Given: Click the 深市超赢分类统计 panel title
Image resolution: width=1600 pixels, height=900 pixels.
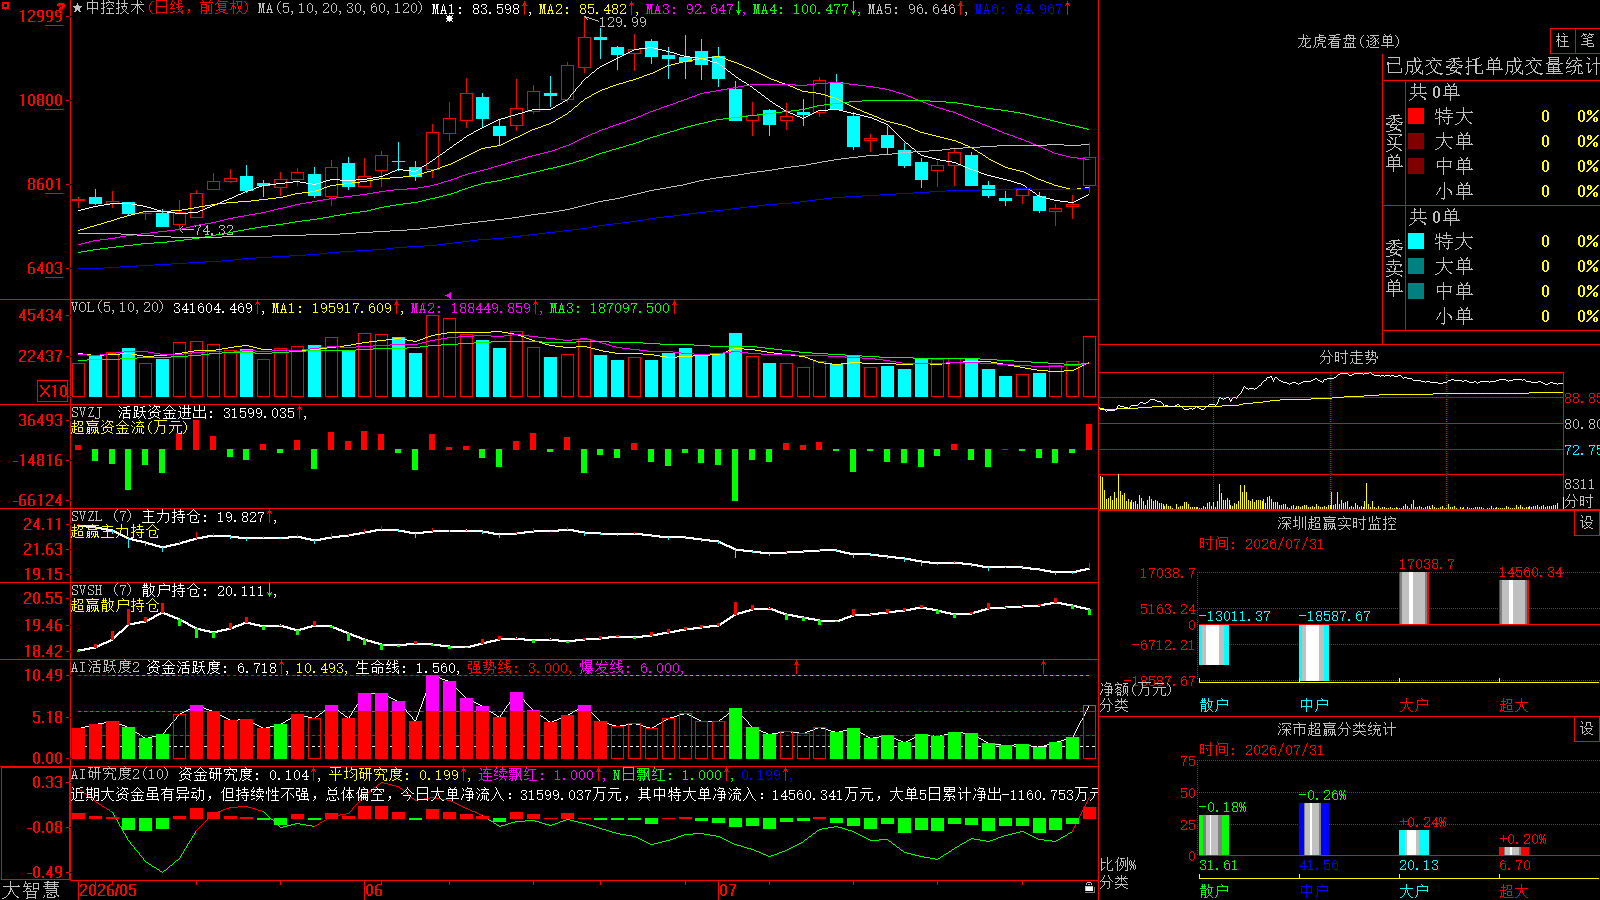Looking at the screenshot, I should [1337, 729].
